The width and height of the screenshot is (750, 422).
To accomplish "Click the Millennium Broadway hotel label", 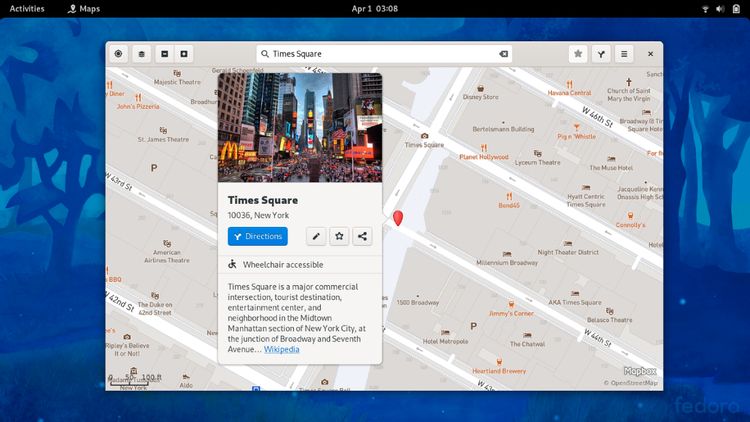I will tap(507, 263).
